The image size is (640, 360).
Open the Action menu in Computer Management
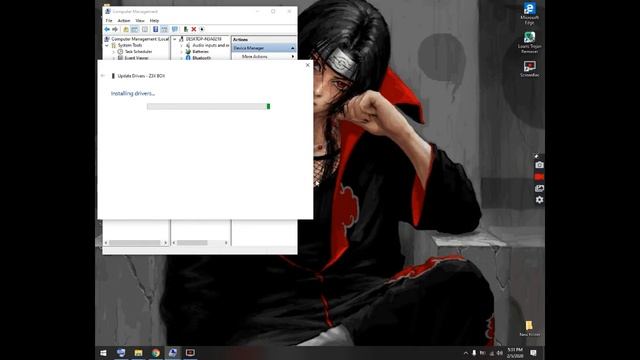(124, 20)
